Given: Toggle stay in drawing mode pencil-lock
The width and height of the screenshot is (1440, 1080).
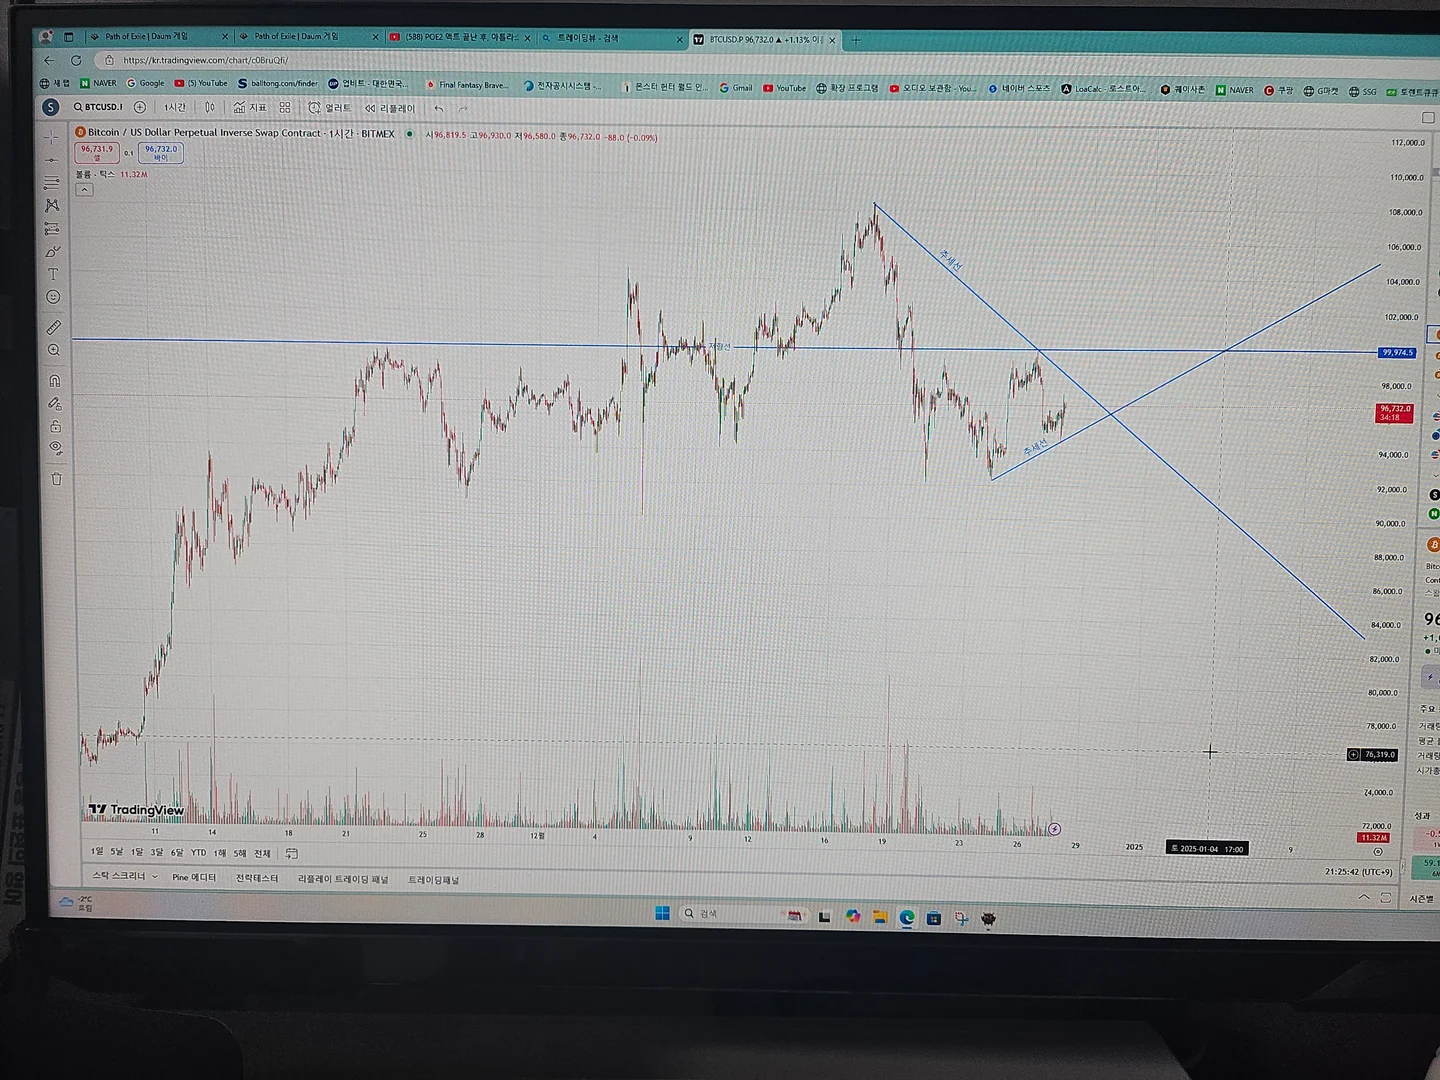Looking at the screenshot, I should click(x=55, y=404).
